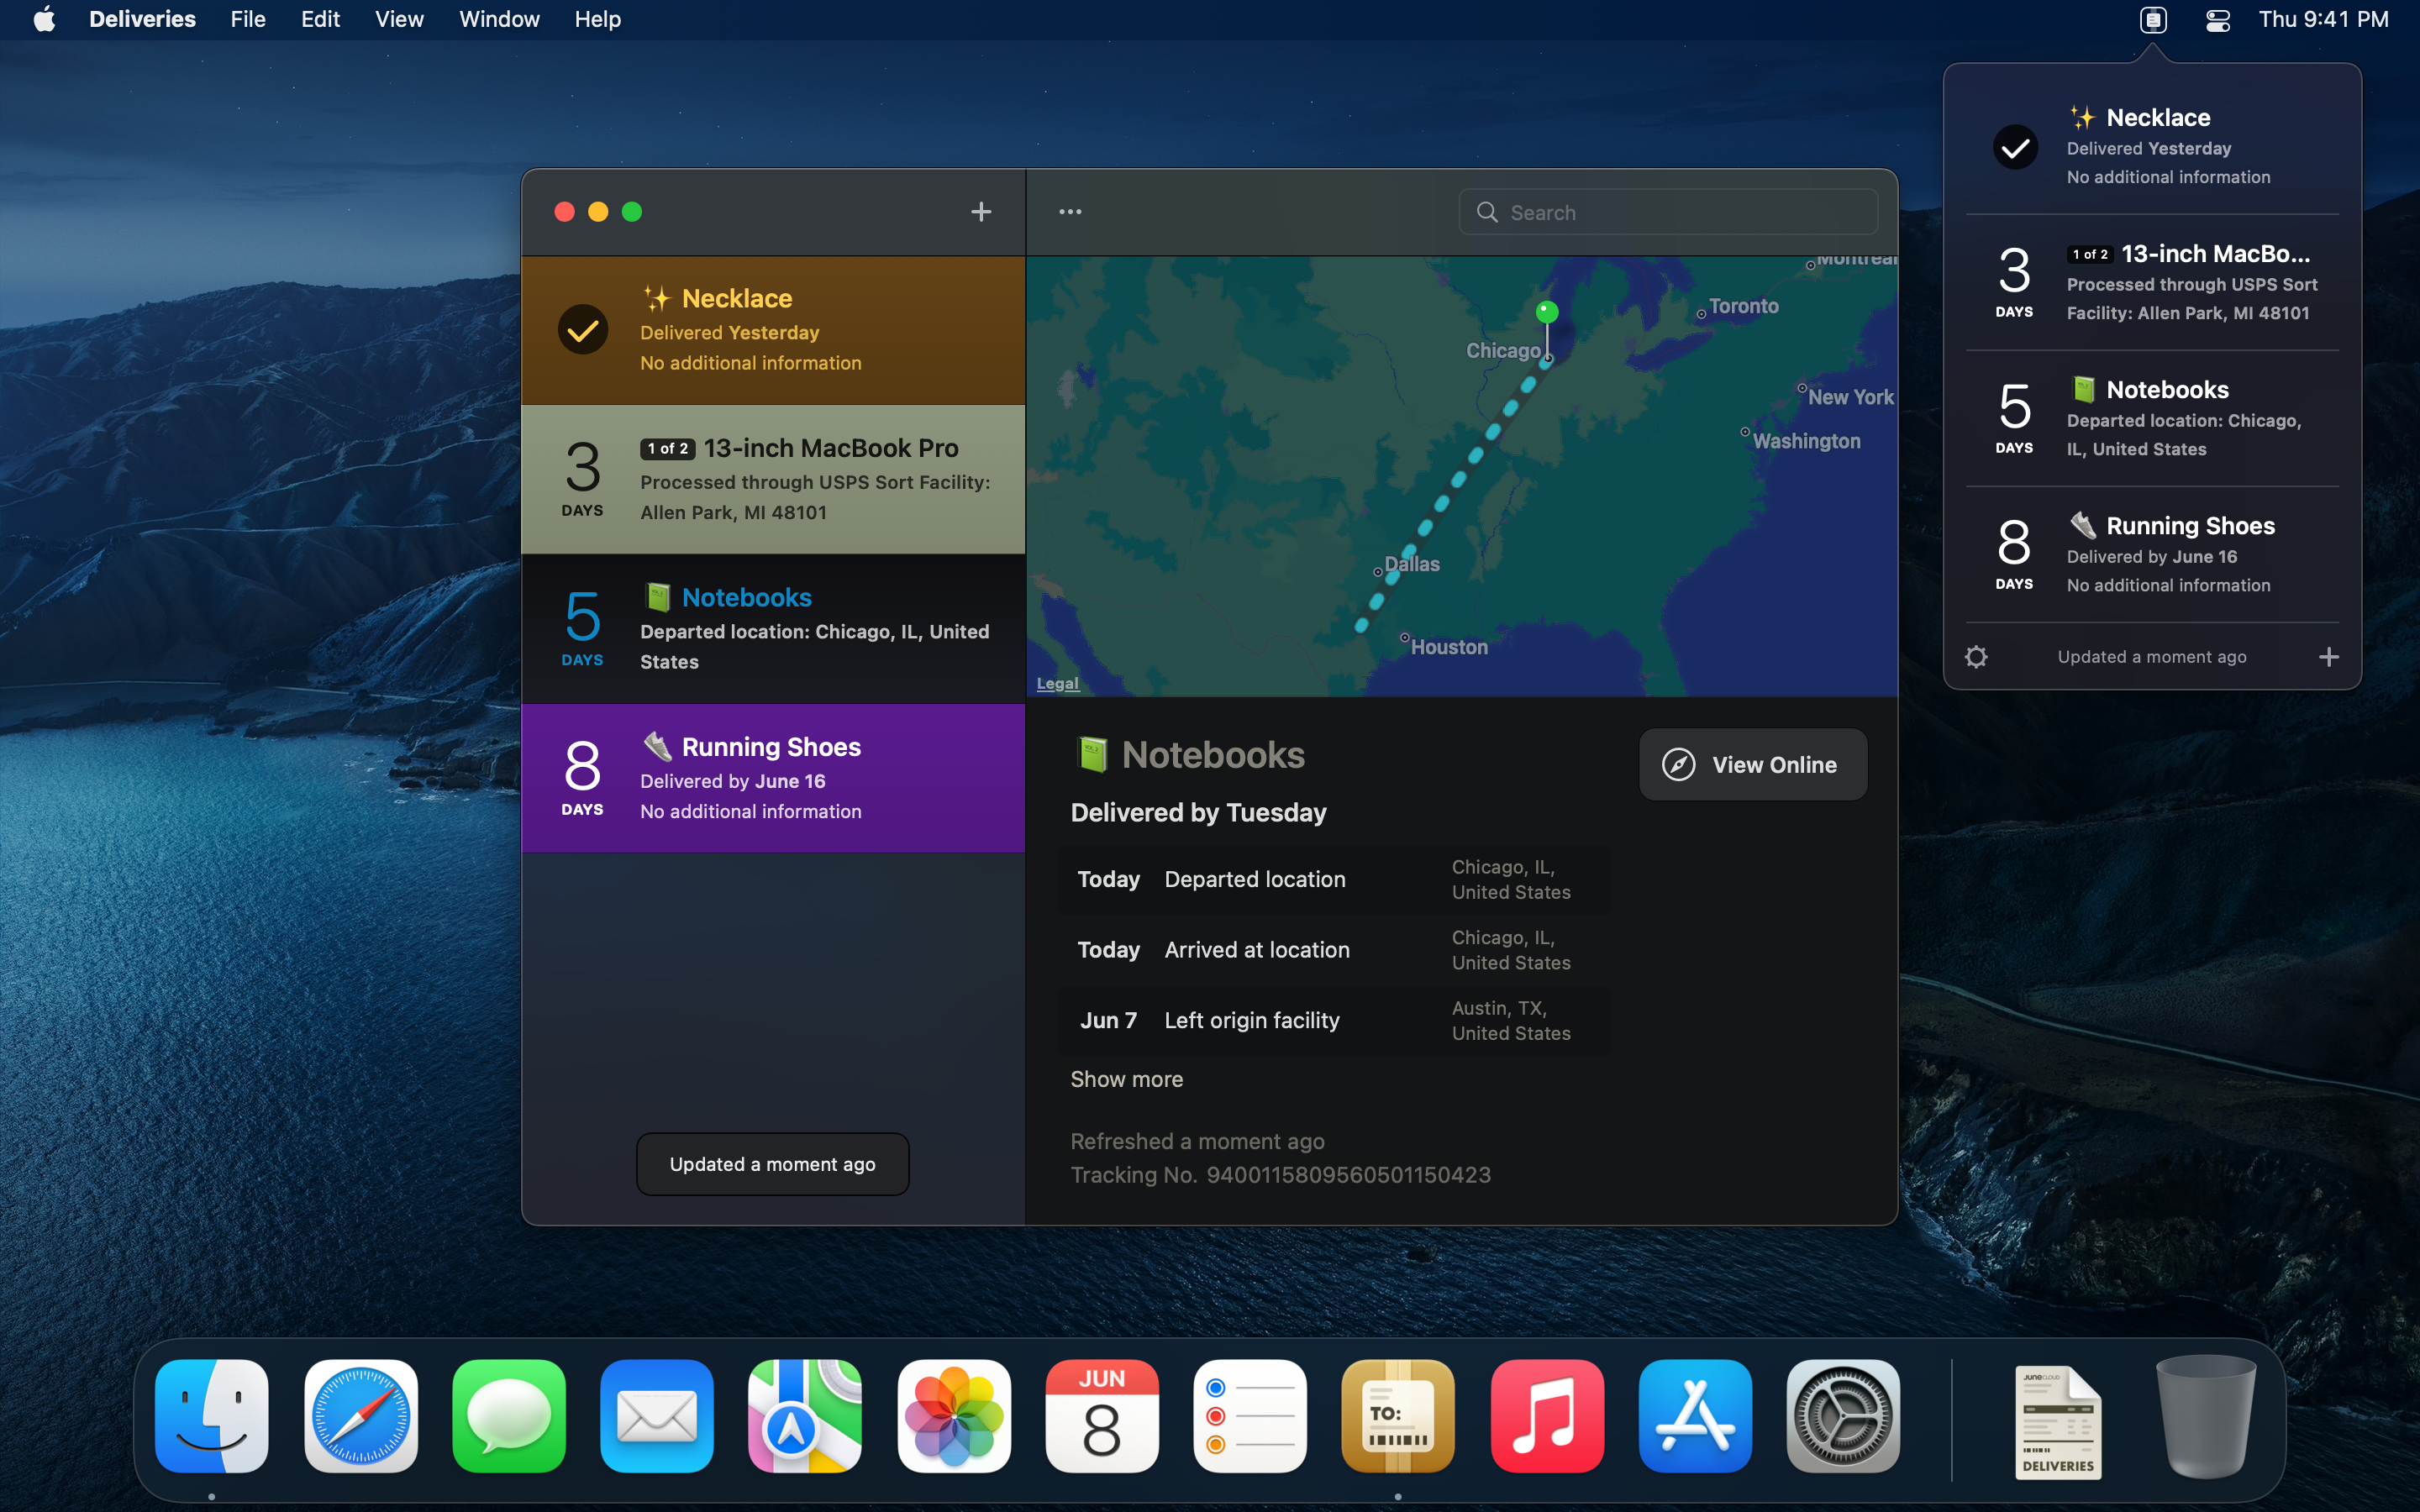Open System Preferences from the Dock
The image size is (2420, 1512).
pyautogui.click(x=1843, y=1416)
